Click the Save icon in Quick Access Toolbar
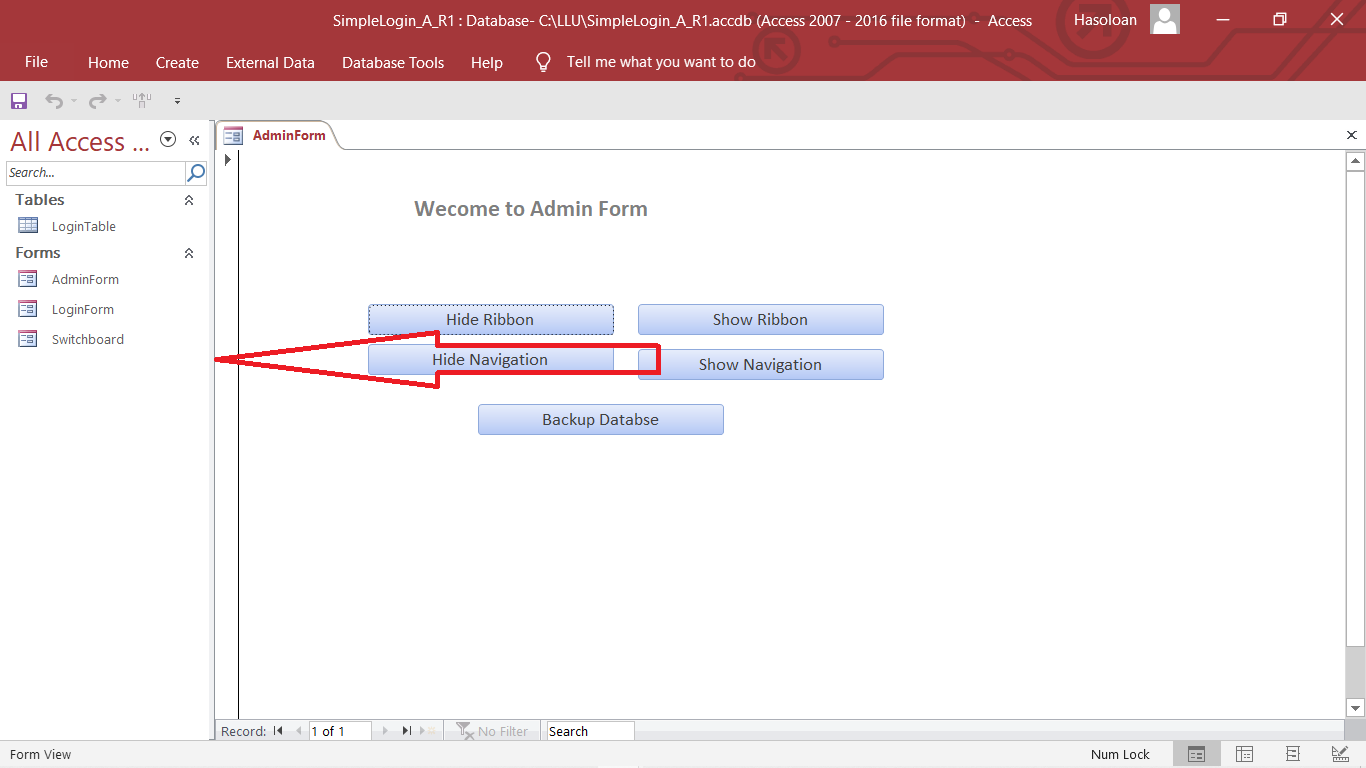The height and width of the screenshot is (768, 1366). point(18,101)
